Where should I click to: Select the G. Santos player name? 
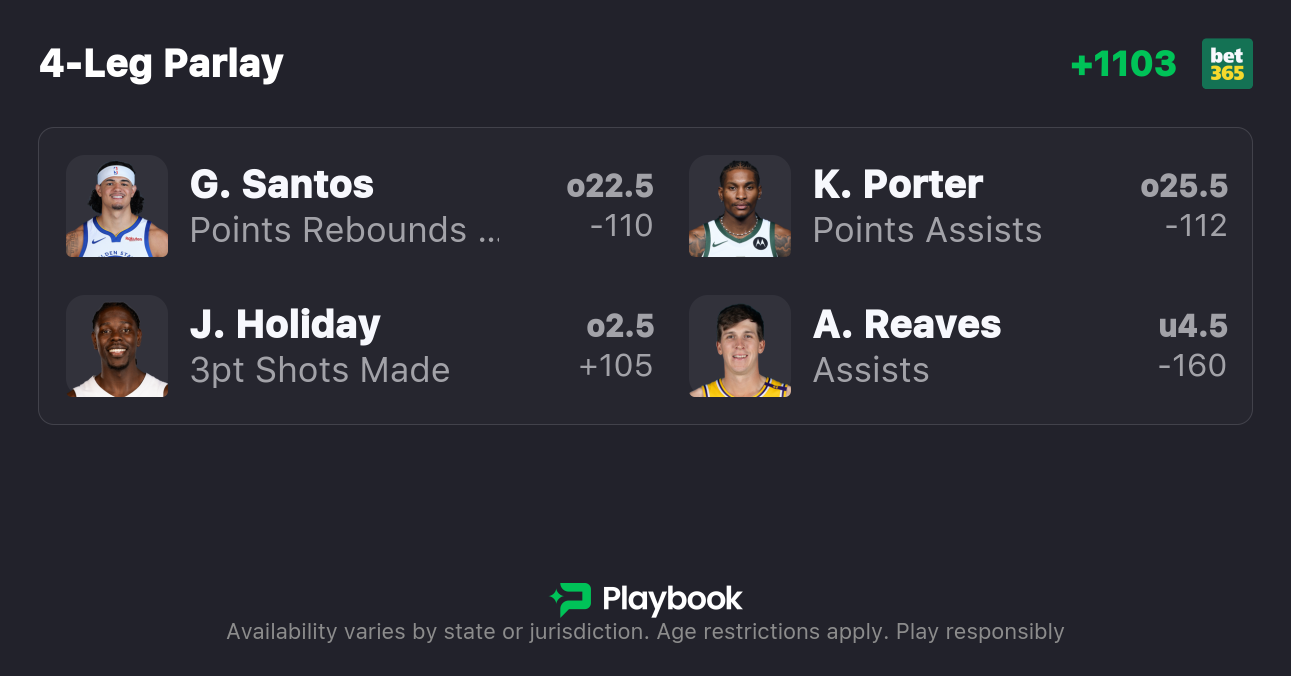(x=282, y=185)
